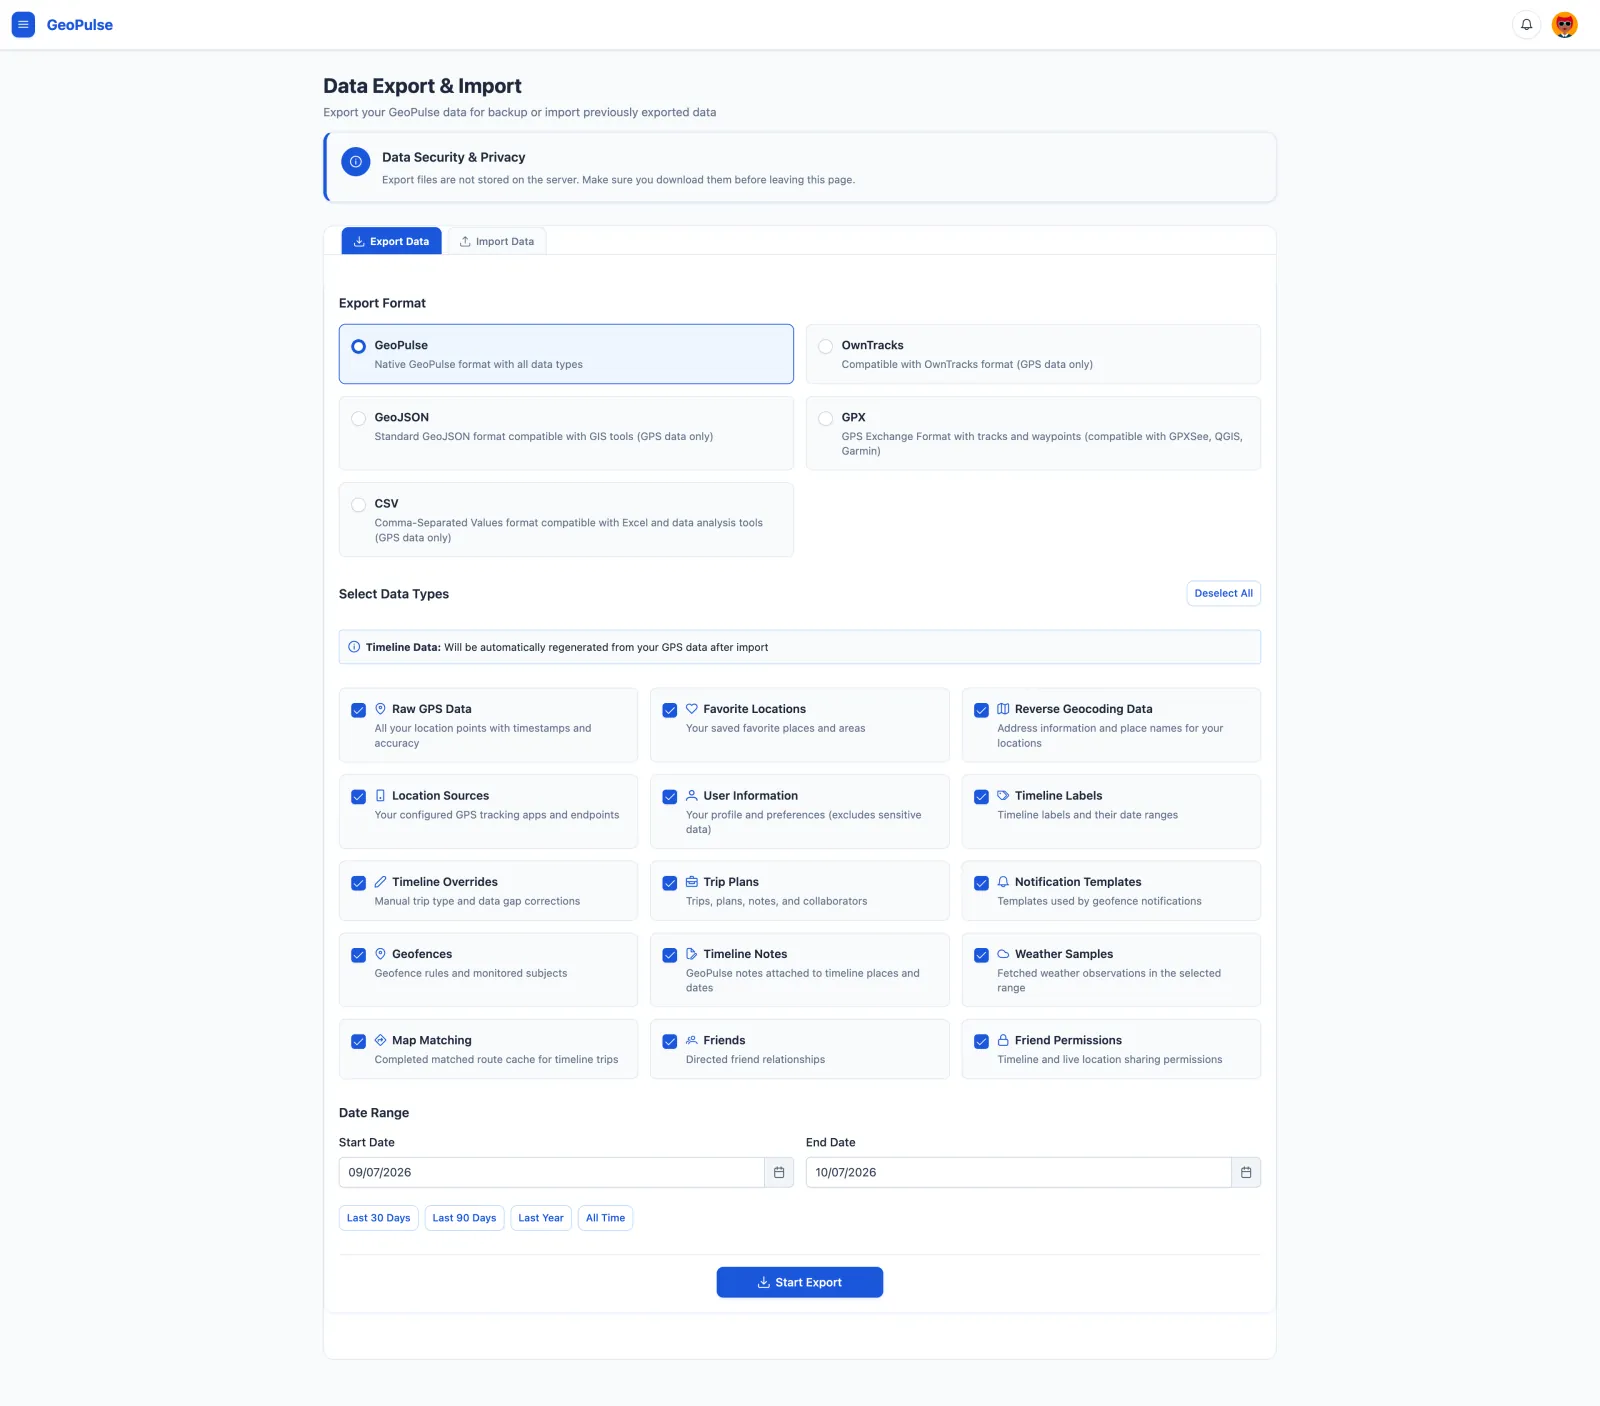Click the Trip Plans briefcase icon

pyautogui.click(x=692, y=882)
